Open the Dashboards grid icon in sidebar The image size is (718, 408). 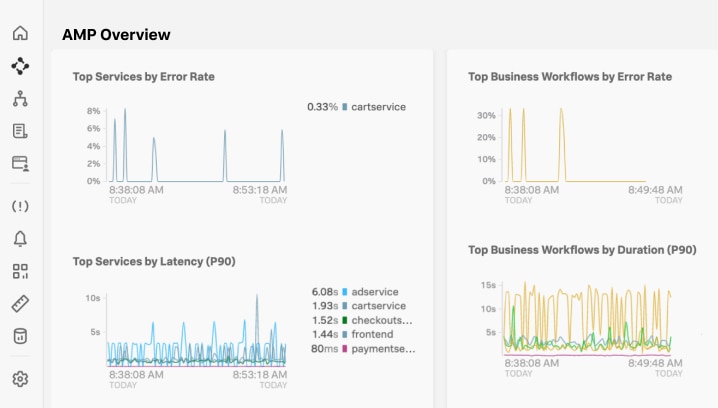[20, 271]
